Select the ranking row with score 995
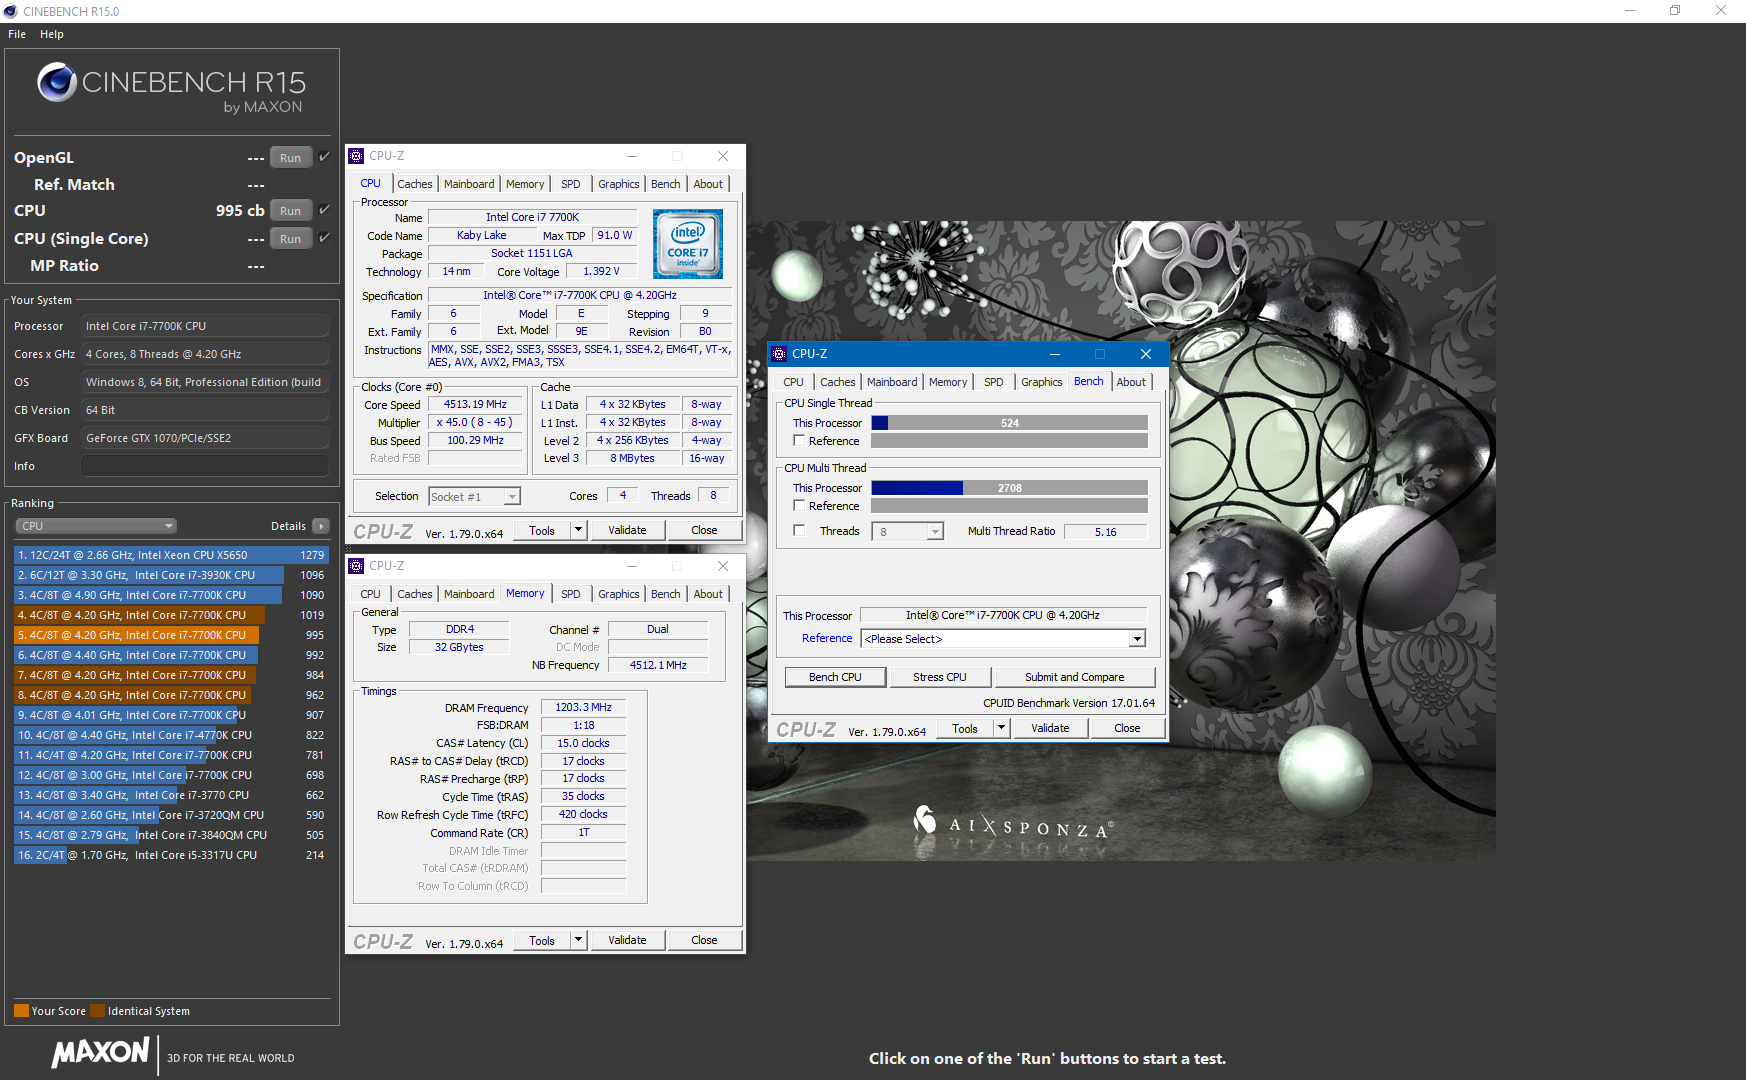Image resolution: width=1746 pixels, height=1080 pixels. coord(171,635)
